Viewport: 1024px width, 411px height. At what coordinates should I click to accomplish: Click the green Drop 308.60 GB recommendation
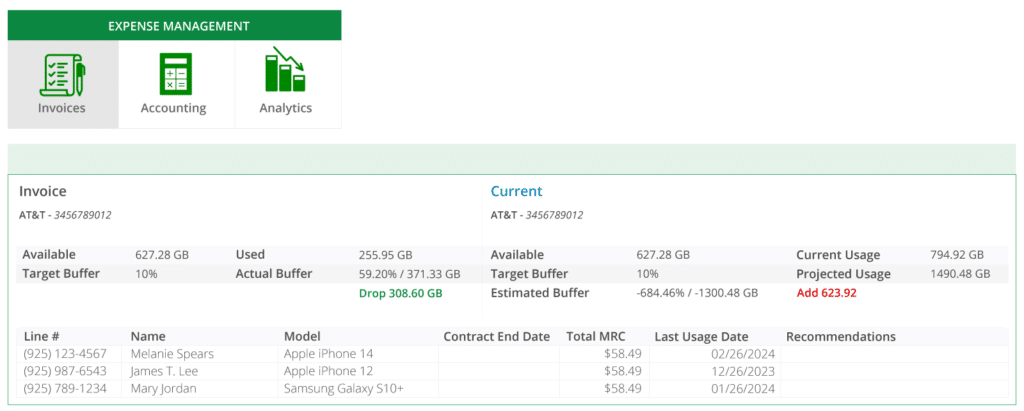pos(400,293)
